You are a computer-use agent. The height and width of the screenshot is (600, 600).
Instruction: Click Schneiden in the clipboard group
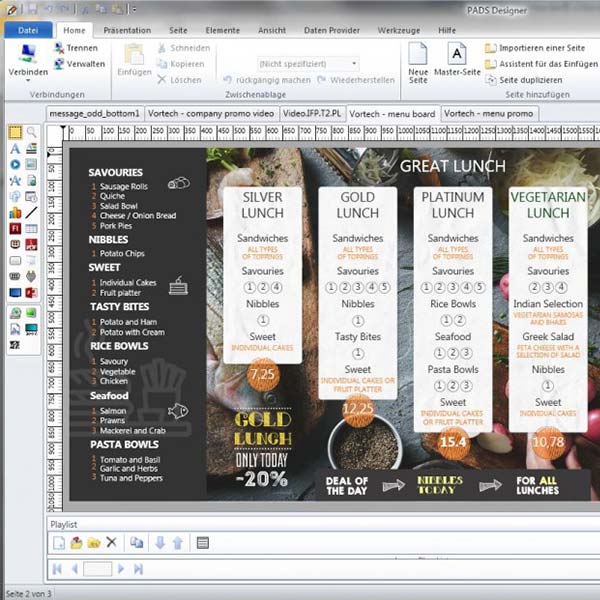point(184,48)
